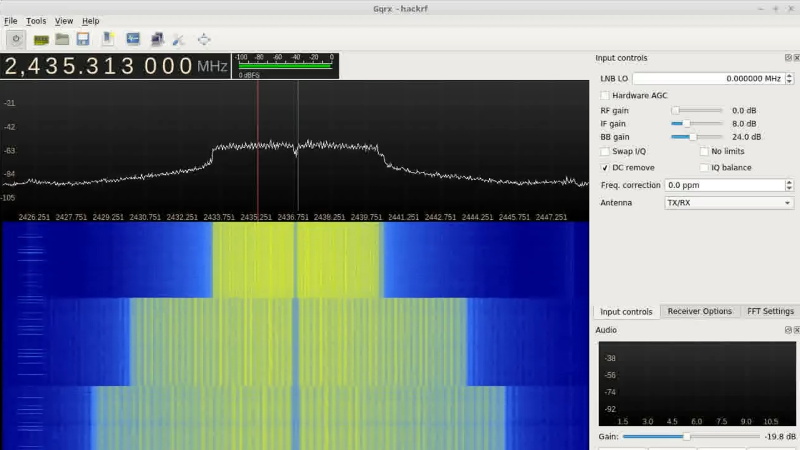The height and width of the screenshot is (450, 800).
Task: Click the remote control computers icon
Action: click(157, 40)
